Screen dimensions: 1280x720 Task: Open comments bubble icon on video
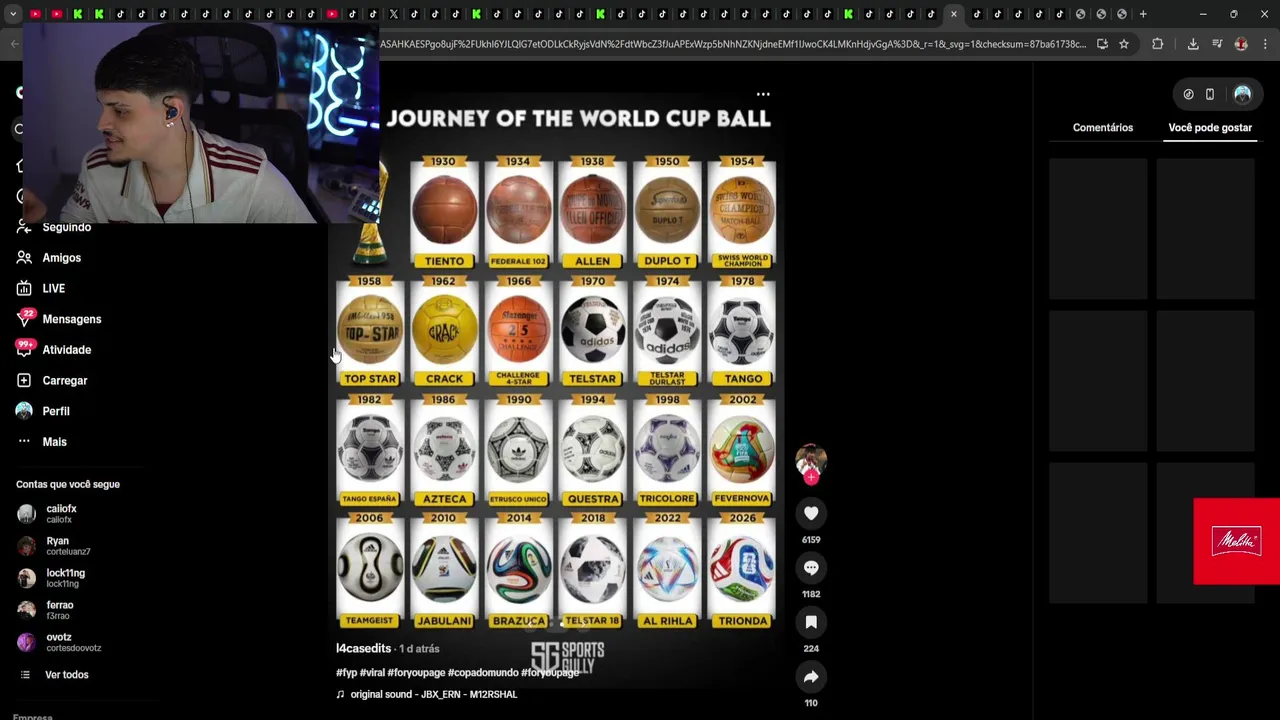pos(811,567)
